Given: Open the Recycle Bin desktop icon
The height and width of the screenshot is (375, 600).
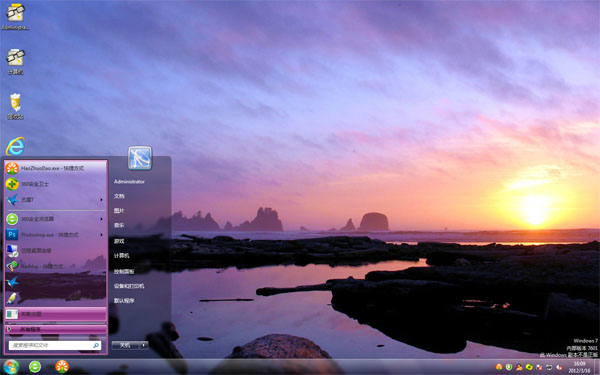Looking at the screenshot, I should [x=15, y=106].
